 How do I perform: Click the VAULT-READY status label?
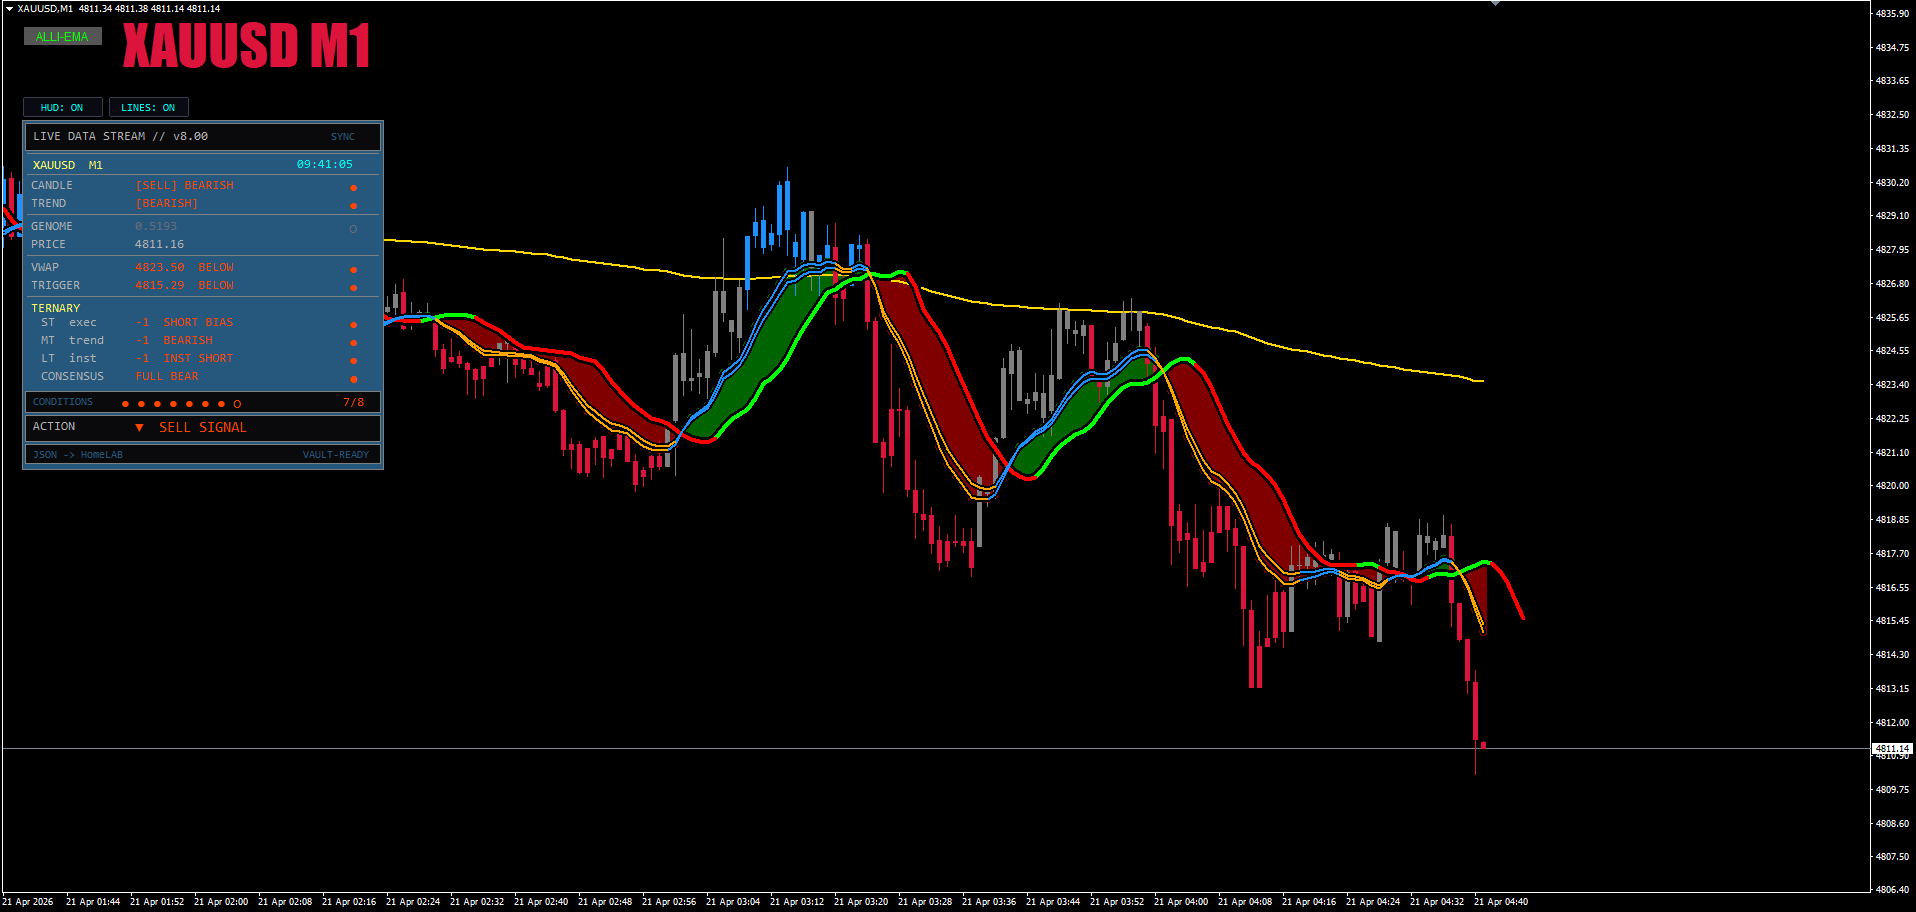tap(336, 455)
